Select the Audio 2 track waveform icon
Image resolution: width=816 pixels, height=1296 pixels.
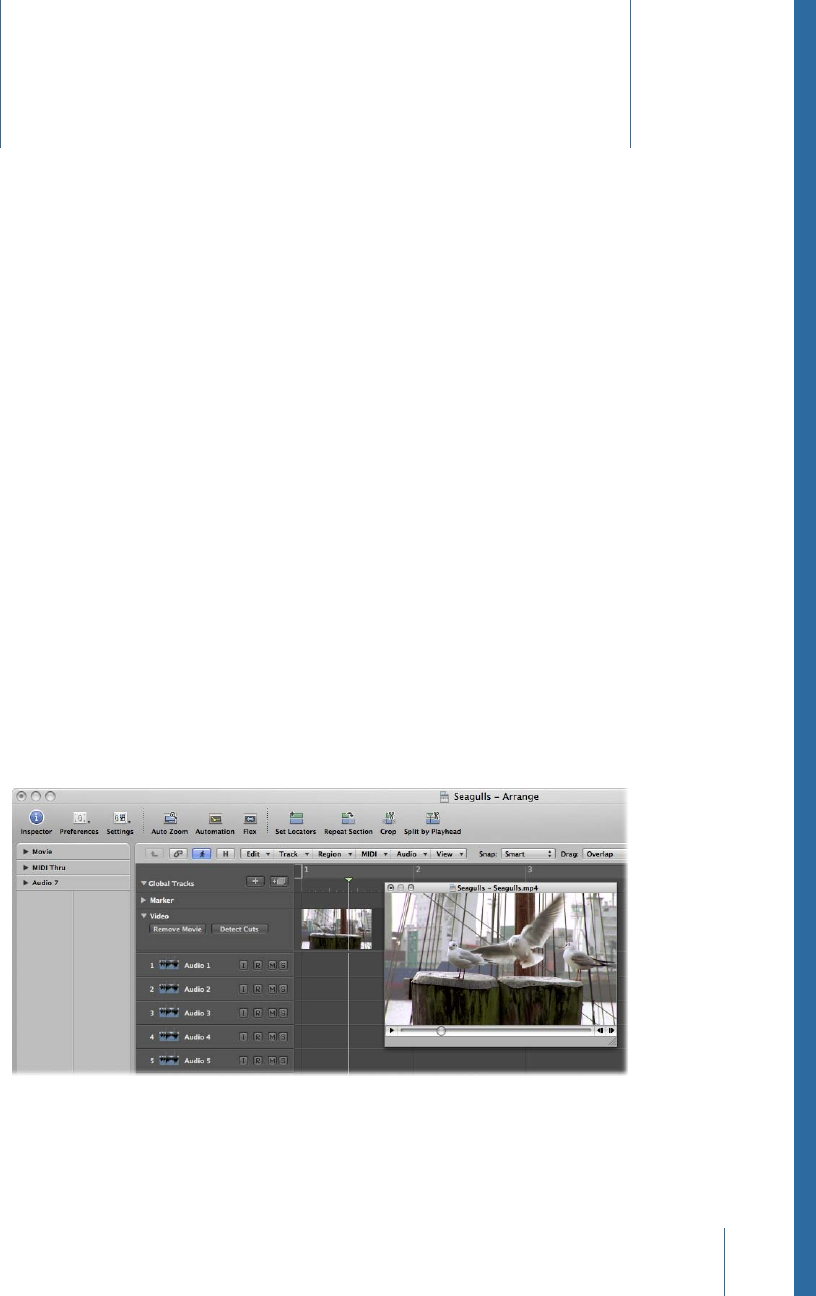(168, 989)
